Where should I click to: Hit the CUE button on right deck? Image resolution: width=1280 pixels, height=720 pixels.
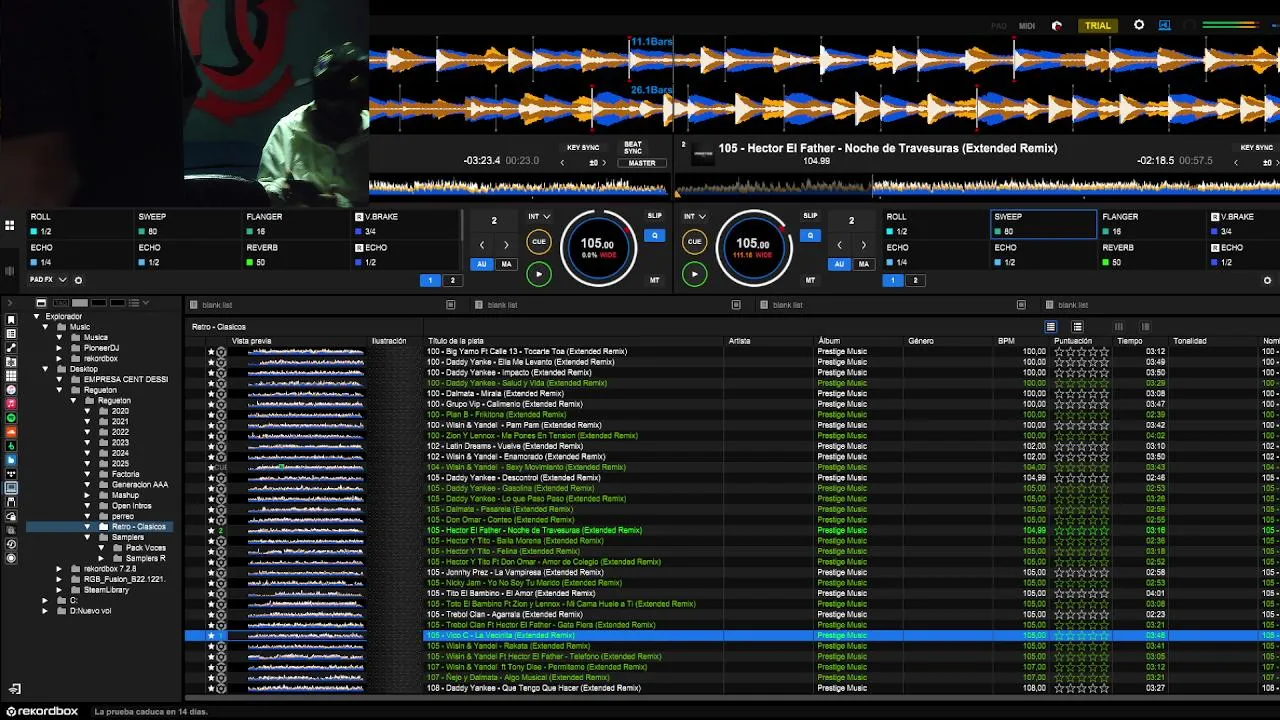coord(694,241)
